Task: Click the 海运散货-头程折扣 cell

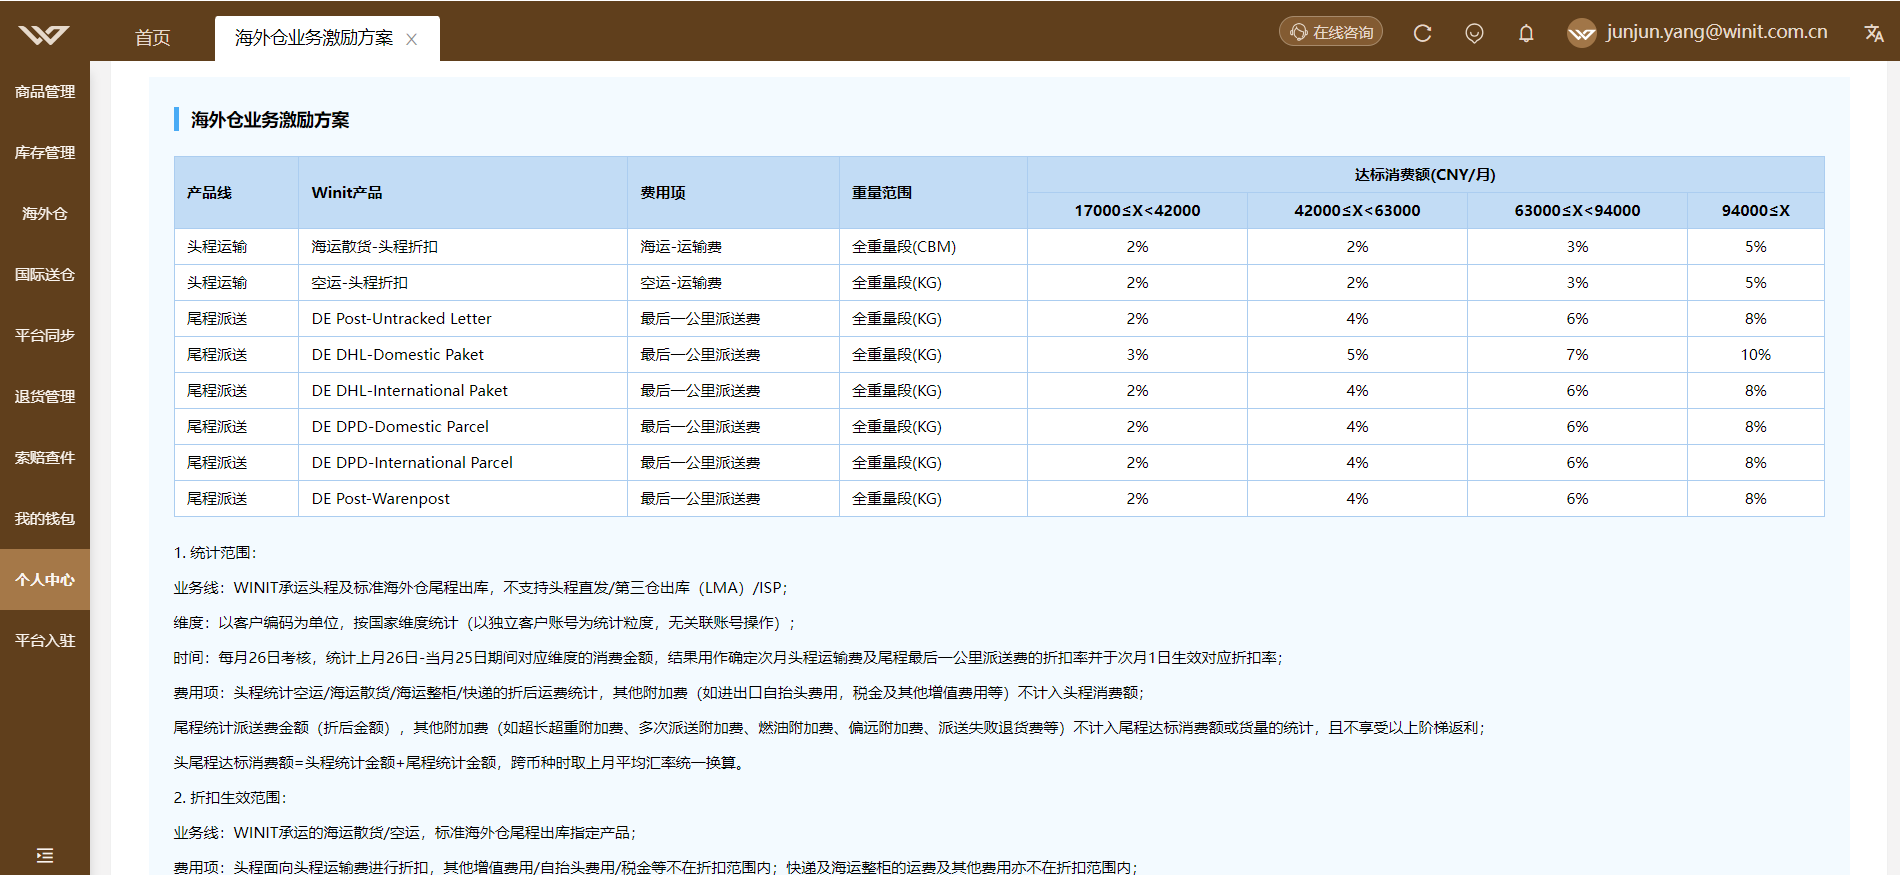Action: 463,247
